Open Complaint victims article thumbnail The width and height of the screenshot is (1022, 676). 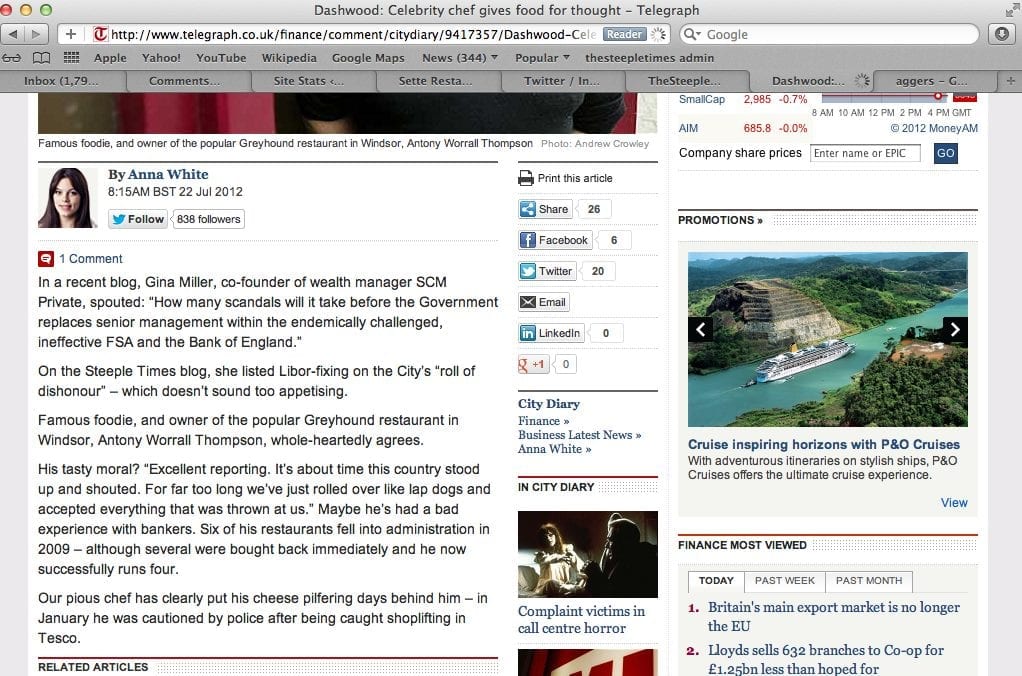[587, 554]
